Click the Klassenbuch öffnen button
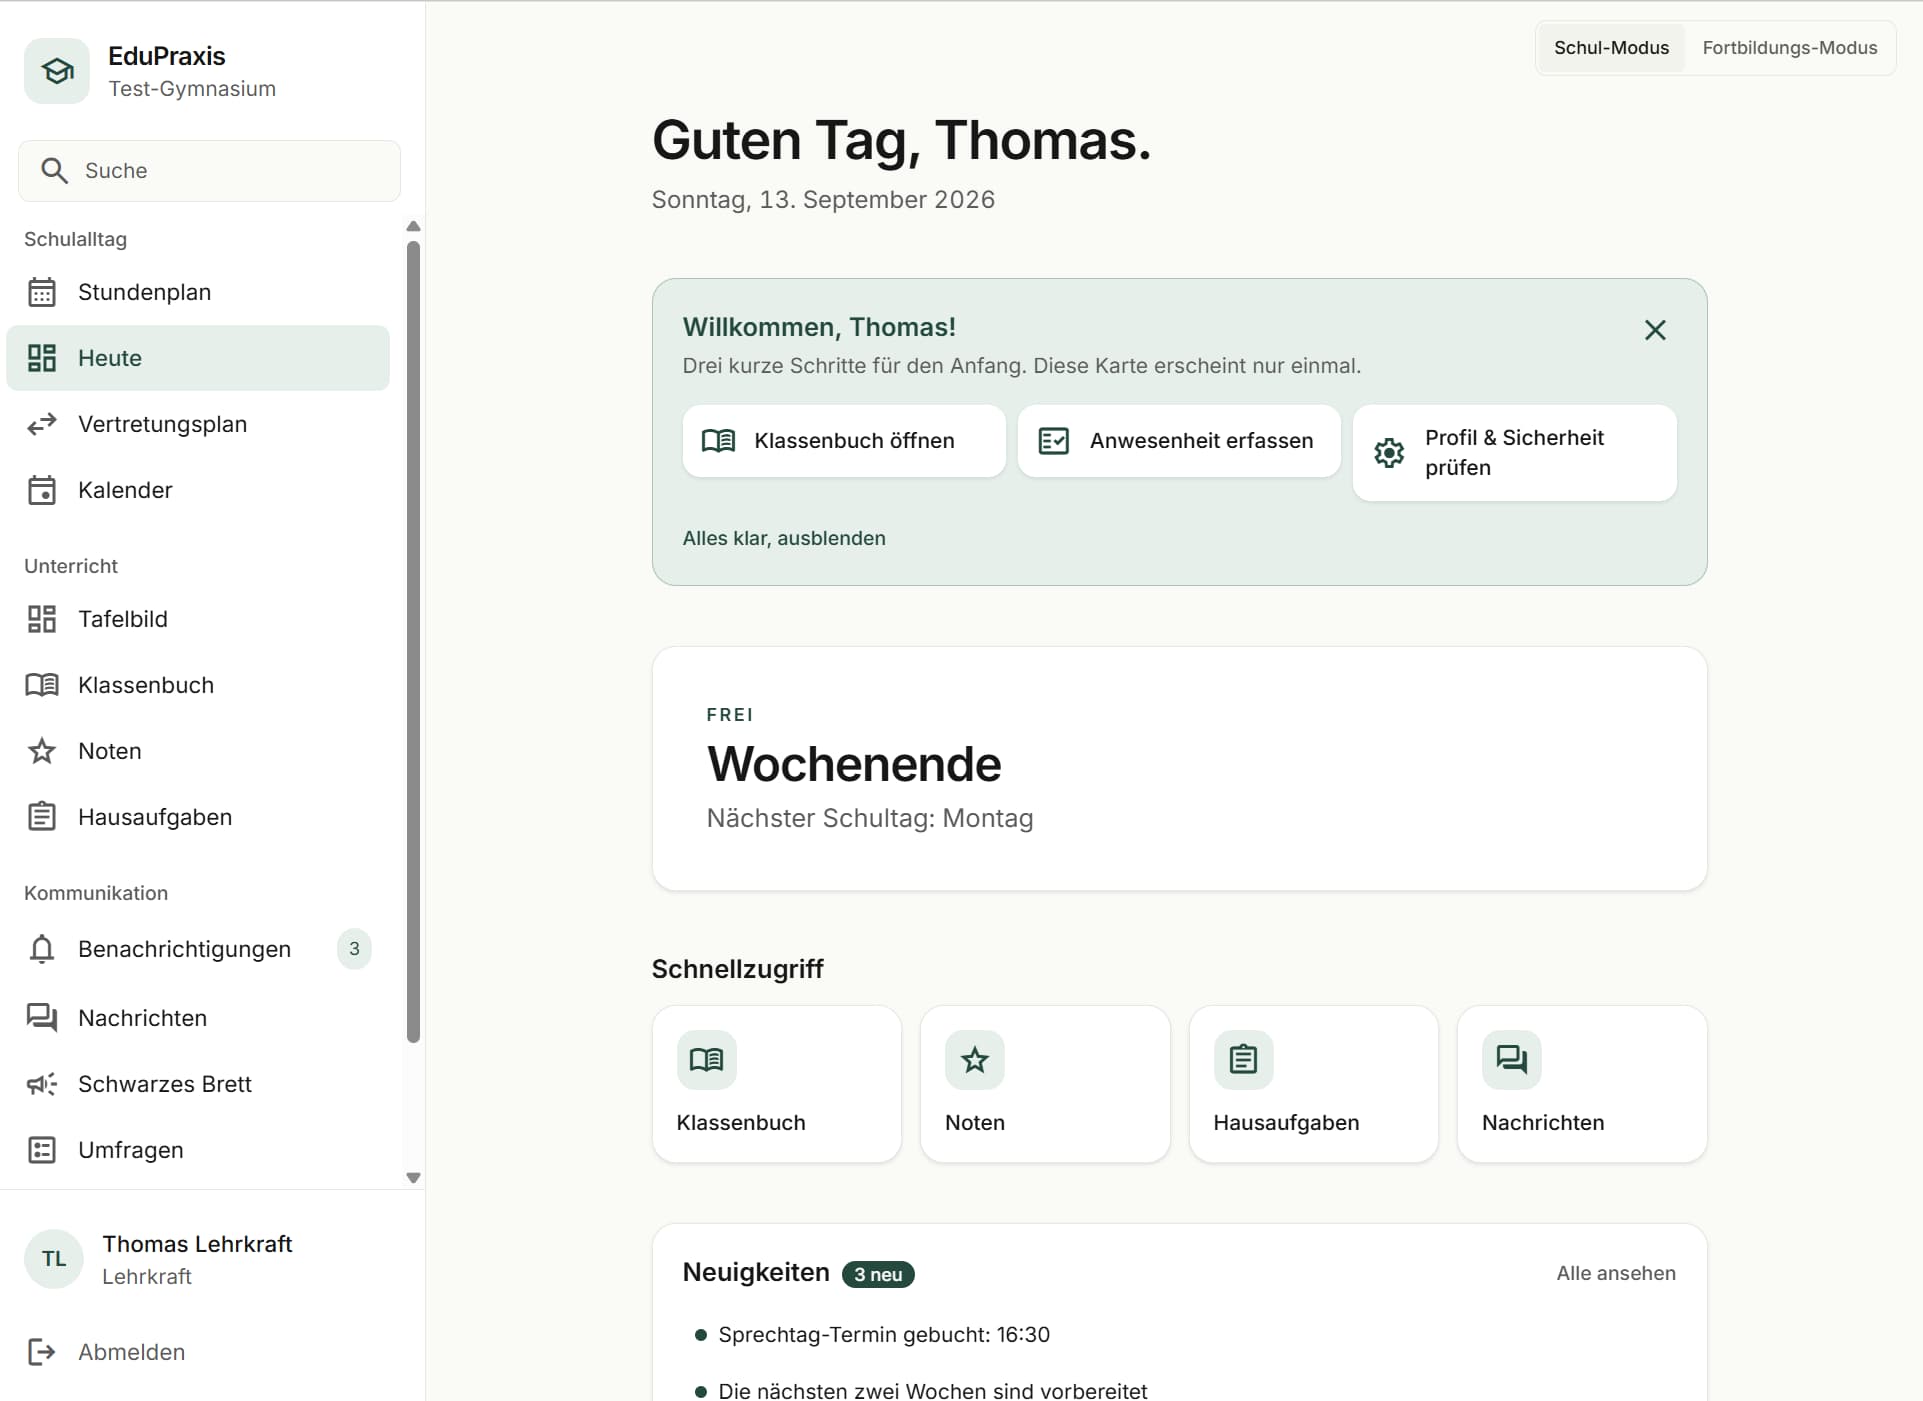Viewport: 1923px width, 1401px height. [x=844, y=441]
